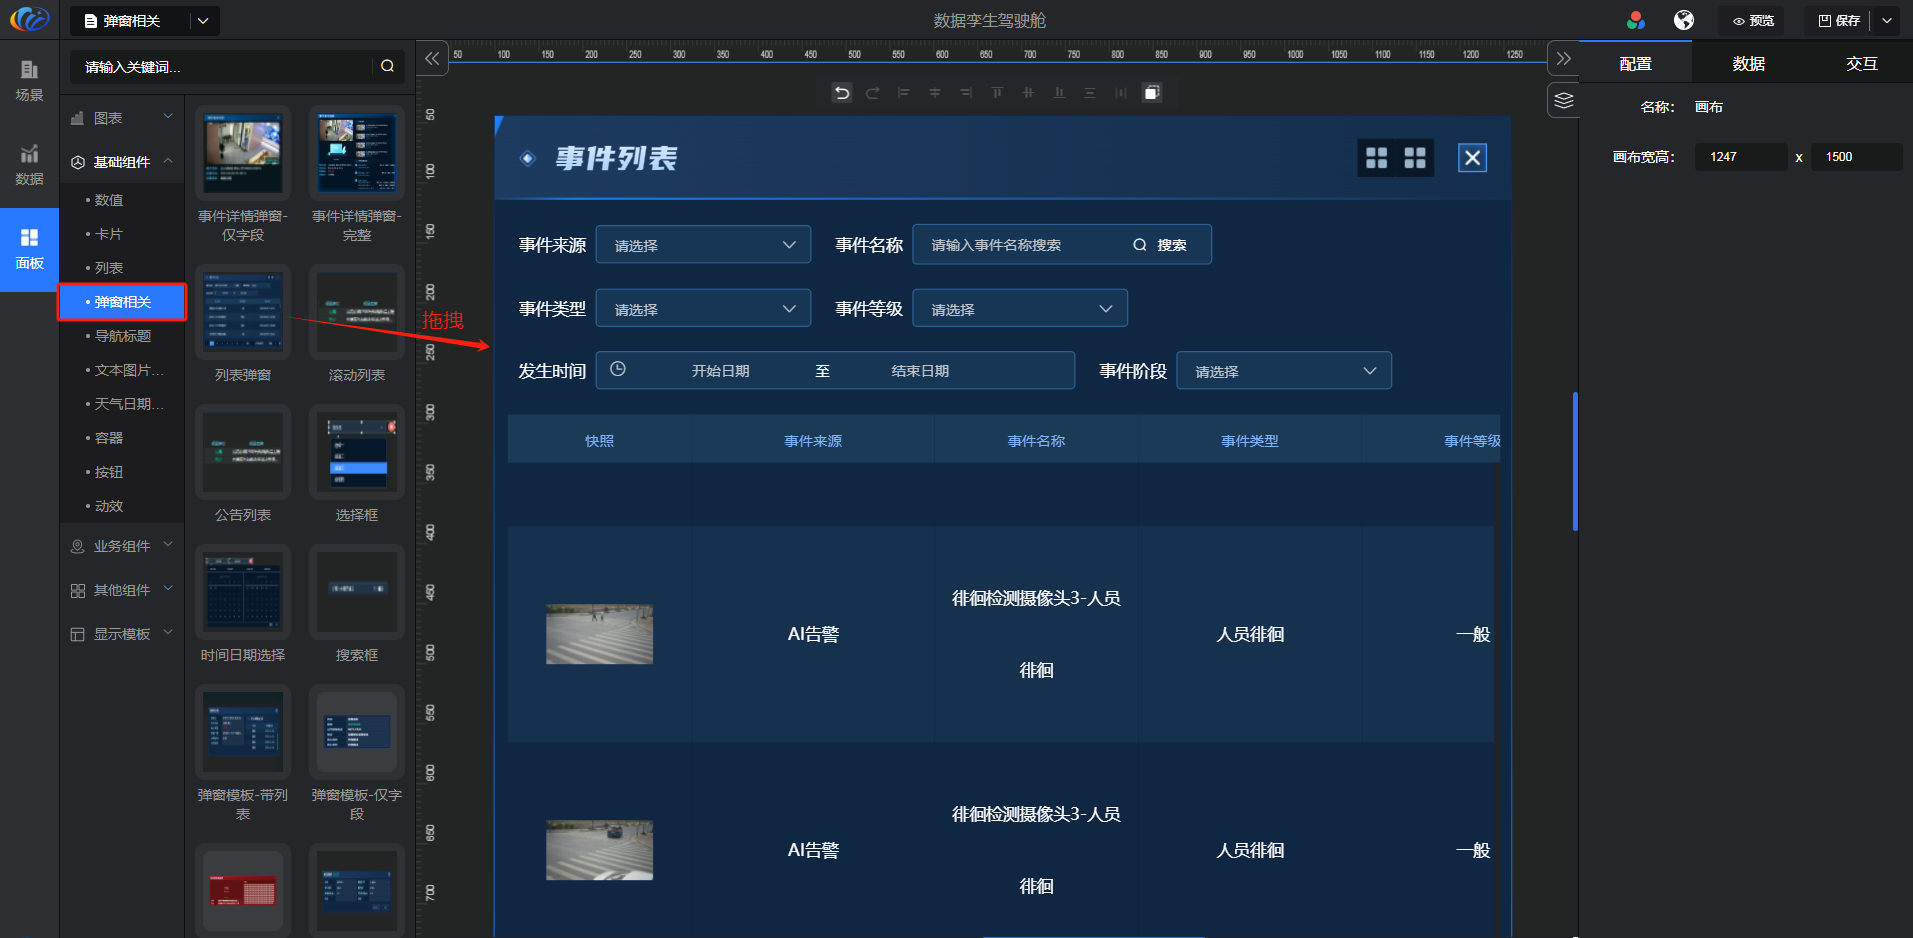
Task: Select the 滚动列表 component thumbnail
Action: 357,313
